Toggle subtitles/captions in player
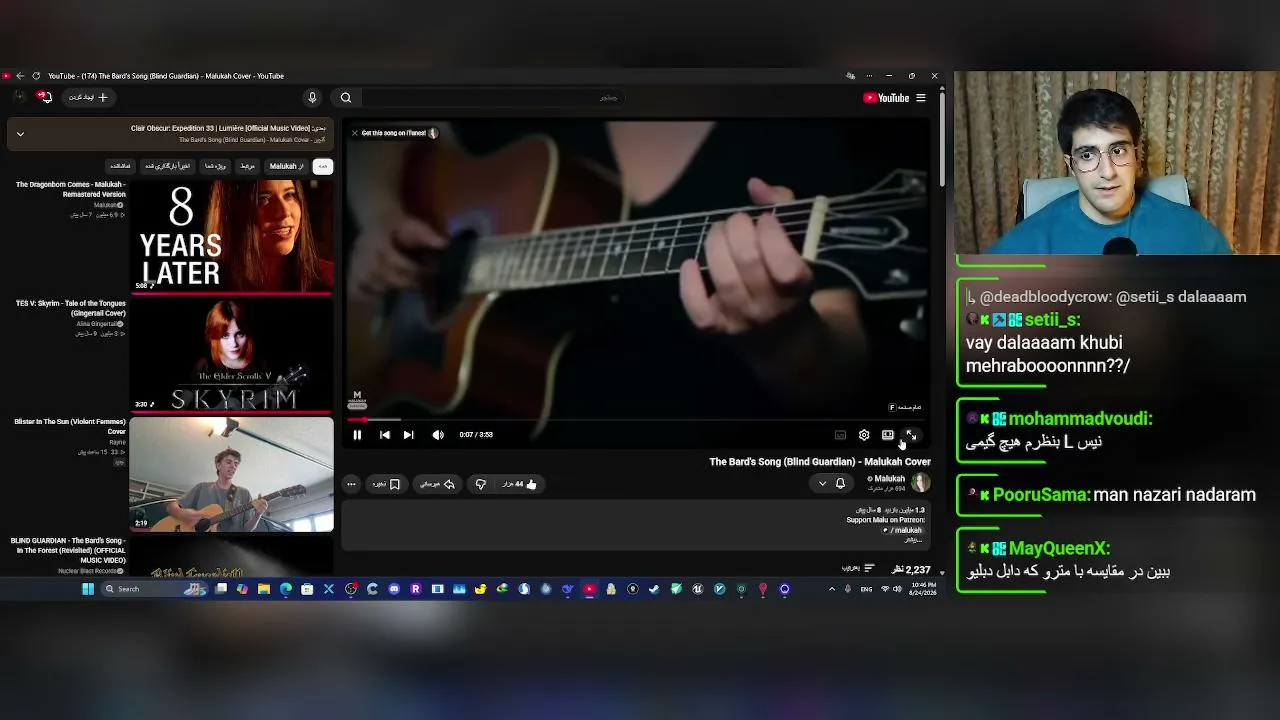The width and height of the screenshot is (1280, 720). tap(840, 435)
